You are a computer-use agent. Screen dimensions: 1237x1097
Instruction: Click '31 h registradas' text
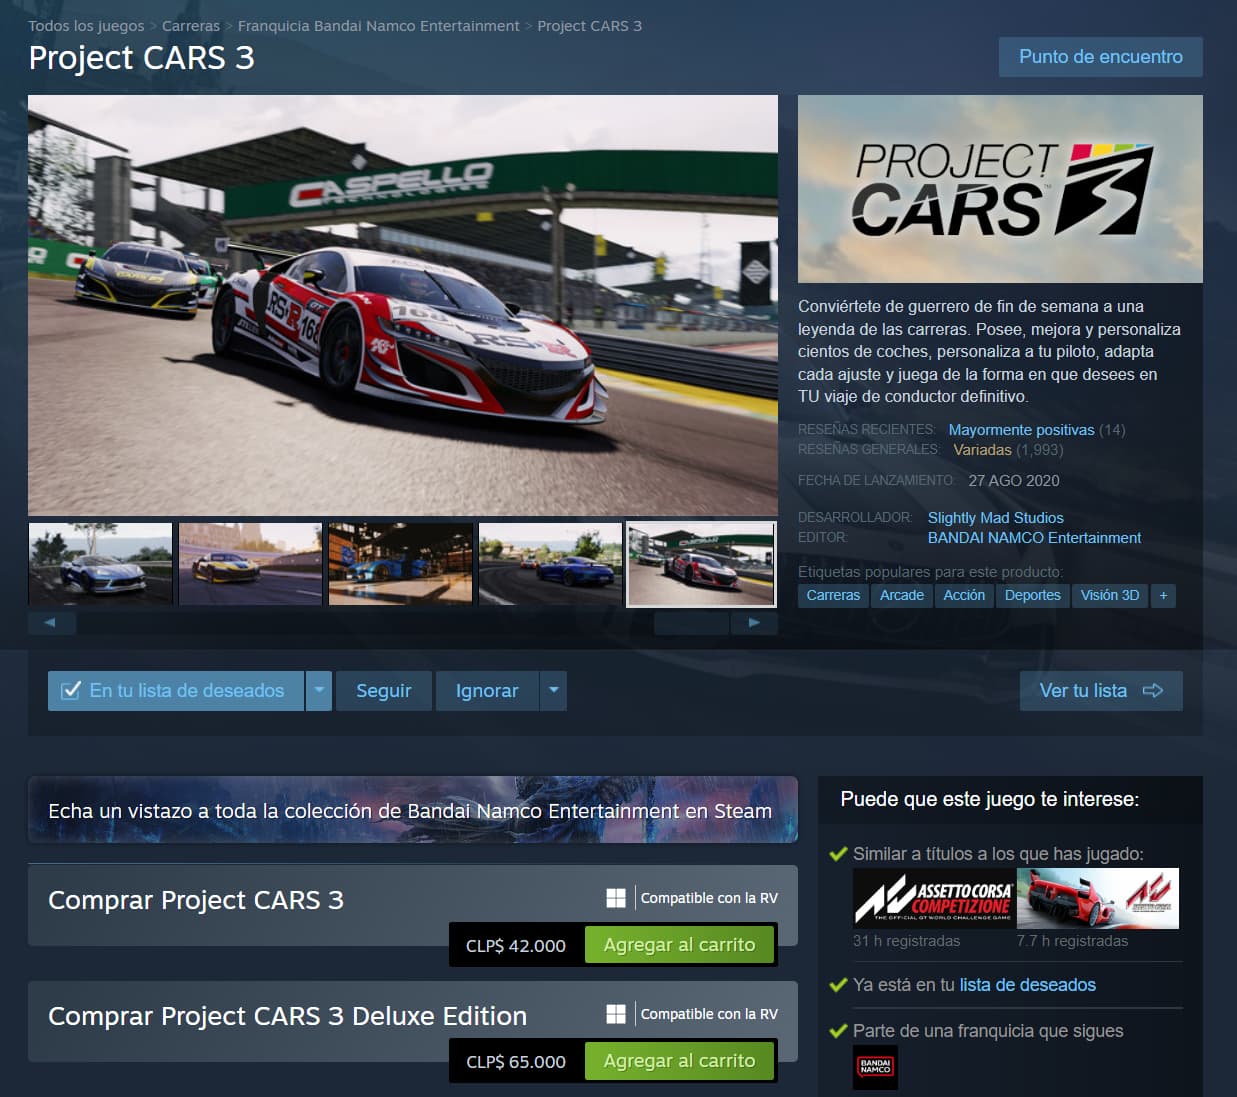tap(906, 941)
